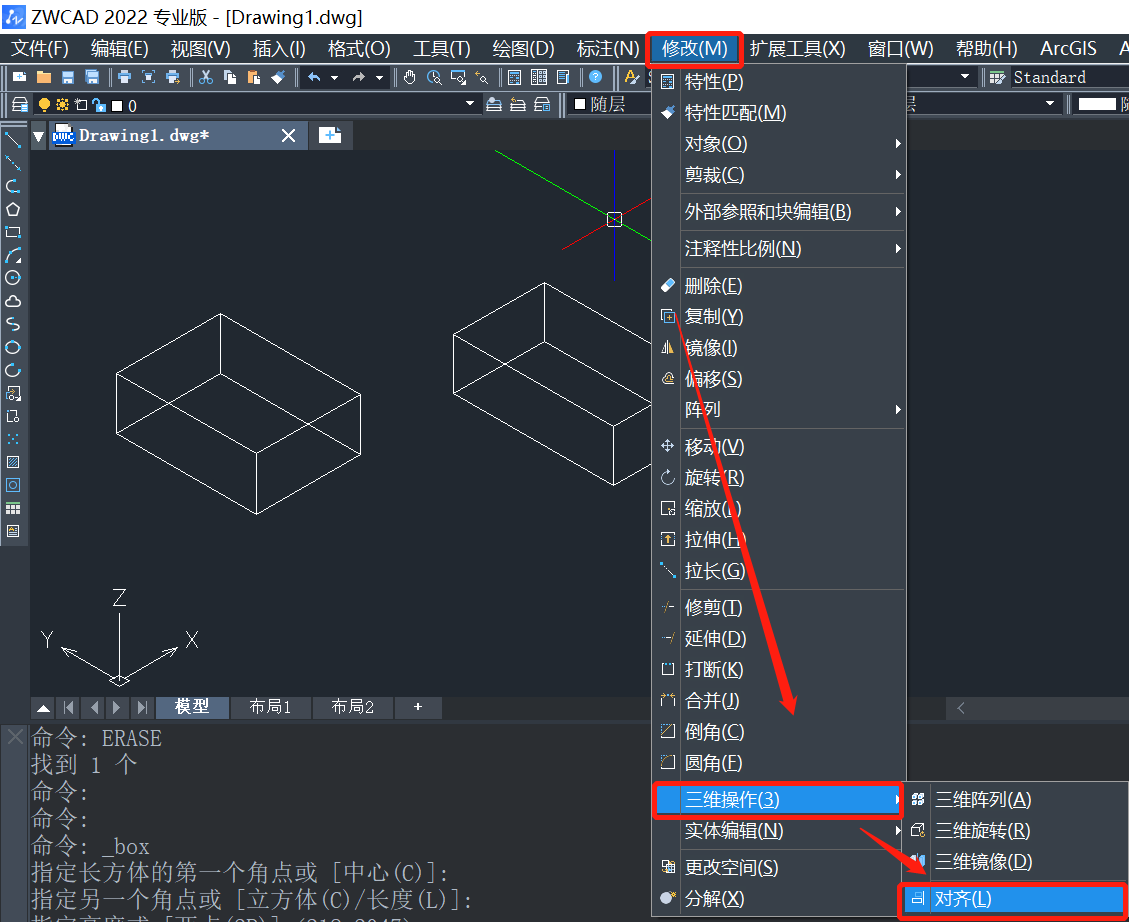
Task: Open Layer Properties Manager icon
Action: (x=19, y=105)
